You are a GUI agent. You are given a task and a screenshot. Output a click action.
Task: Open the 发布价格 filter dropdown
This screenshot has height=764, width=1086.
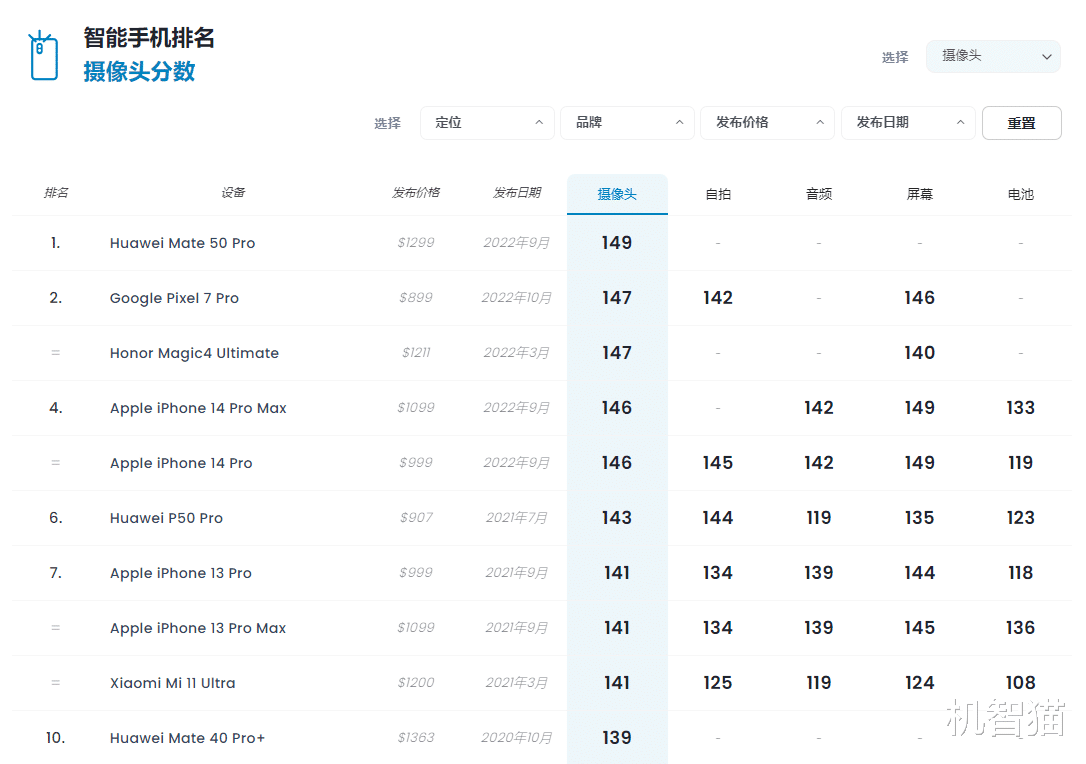pos(767,123)
